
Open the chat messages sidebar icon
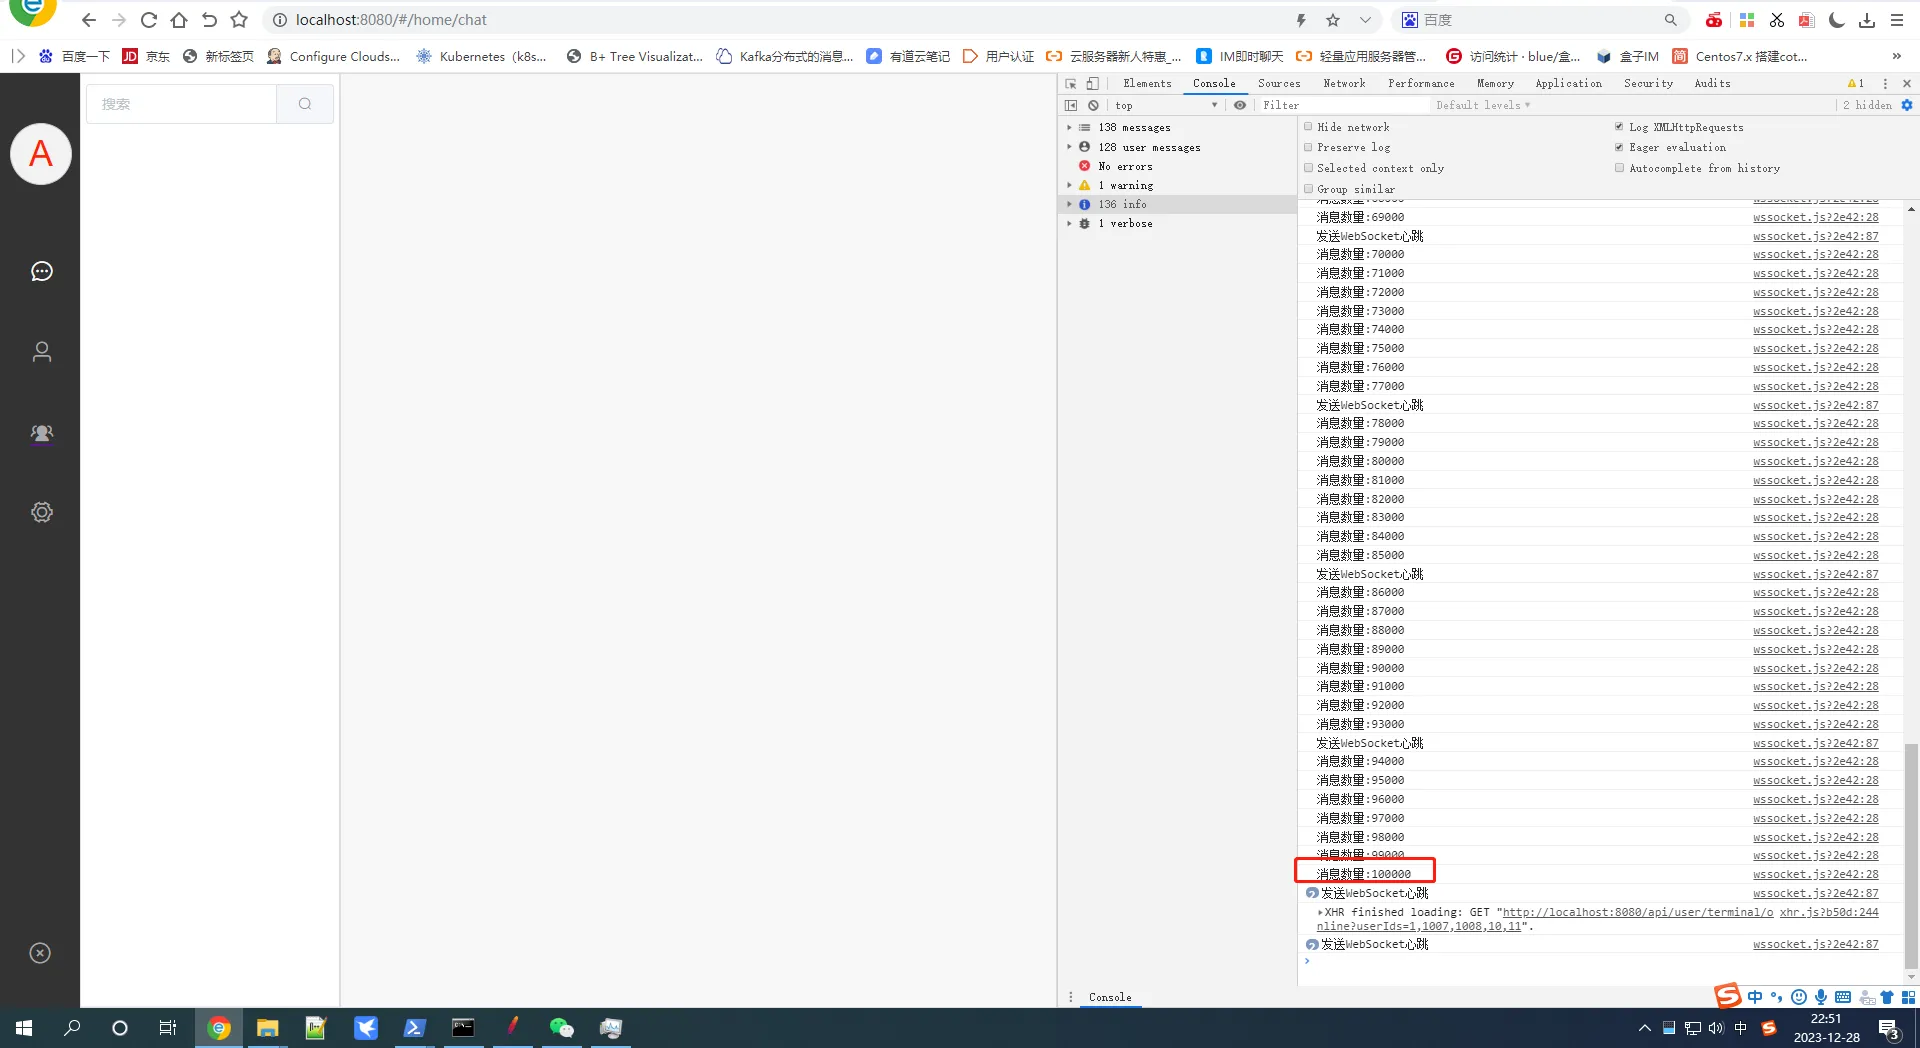click(x=41, y=271)
